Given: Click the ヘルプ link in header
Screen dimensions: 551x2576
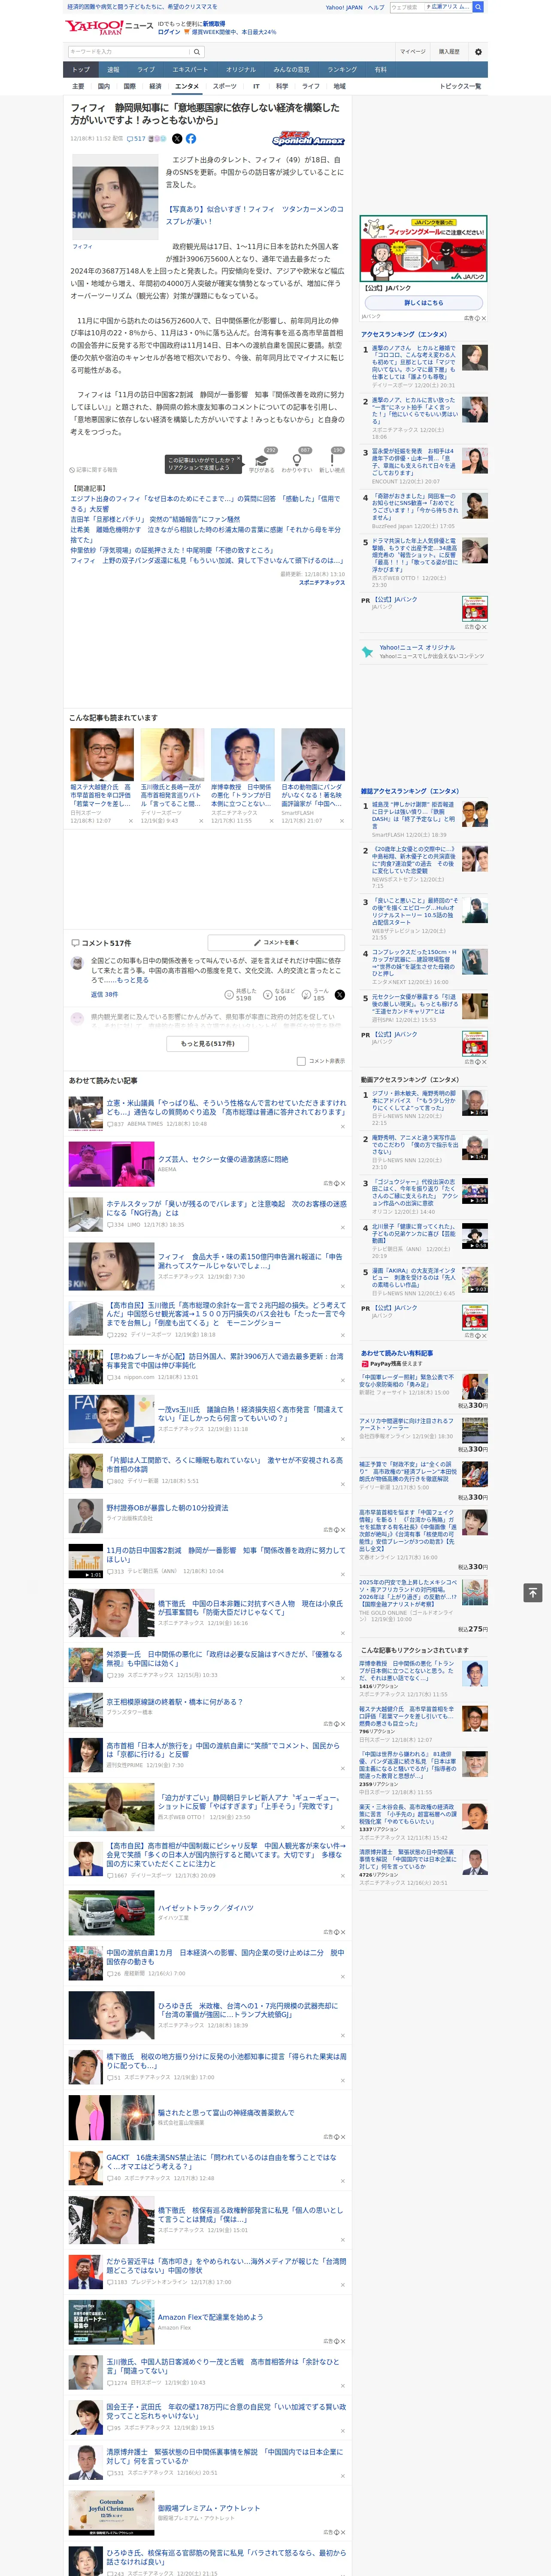Looking at the screenshot, I should [x=375, y=7].
